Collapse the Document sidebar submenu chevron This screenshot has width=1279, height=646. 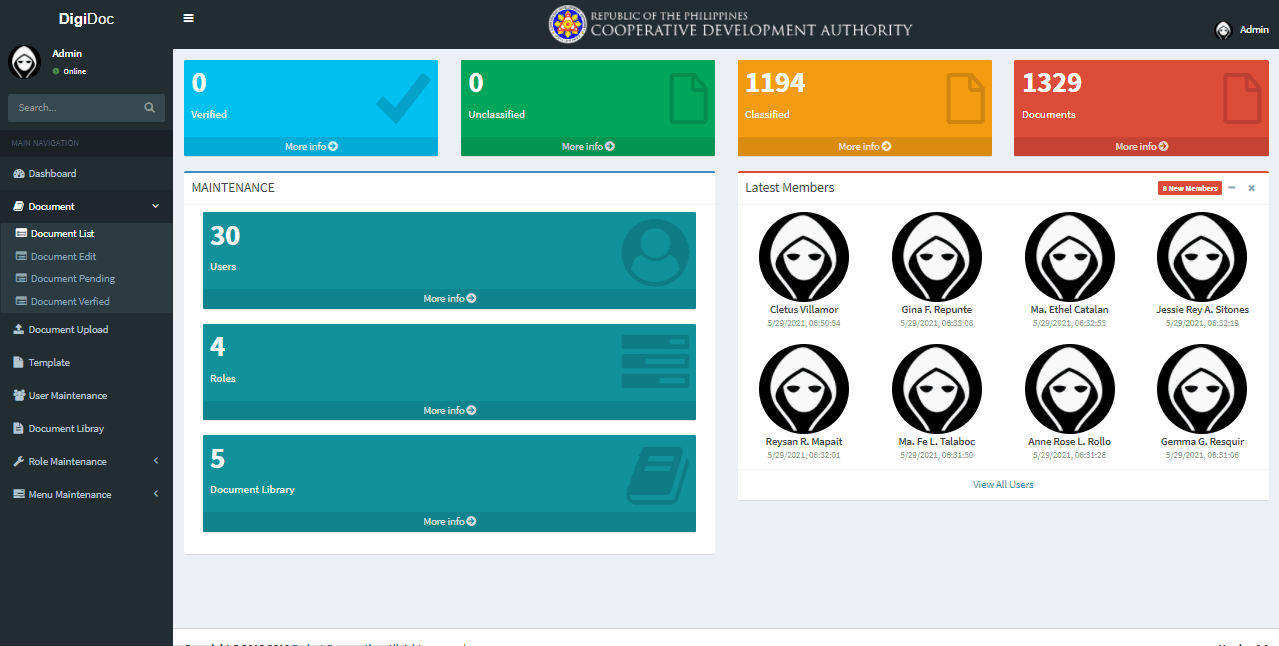pyautogui.click(x=155, y=206)
